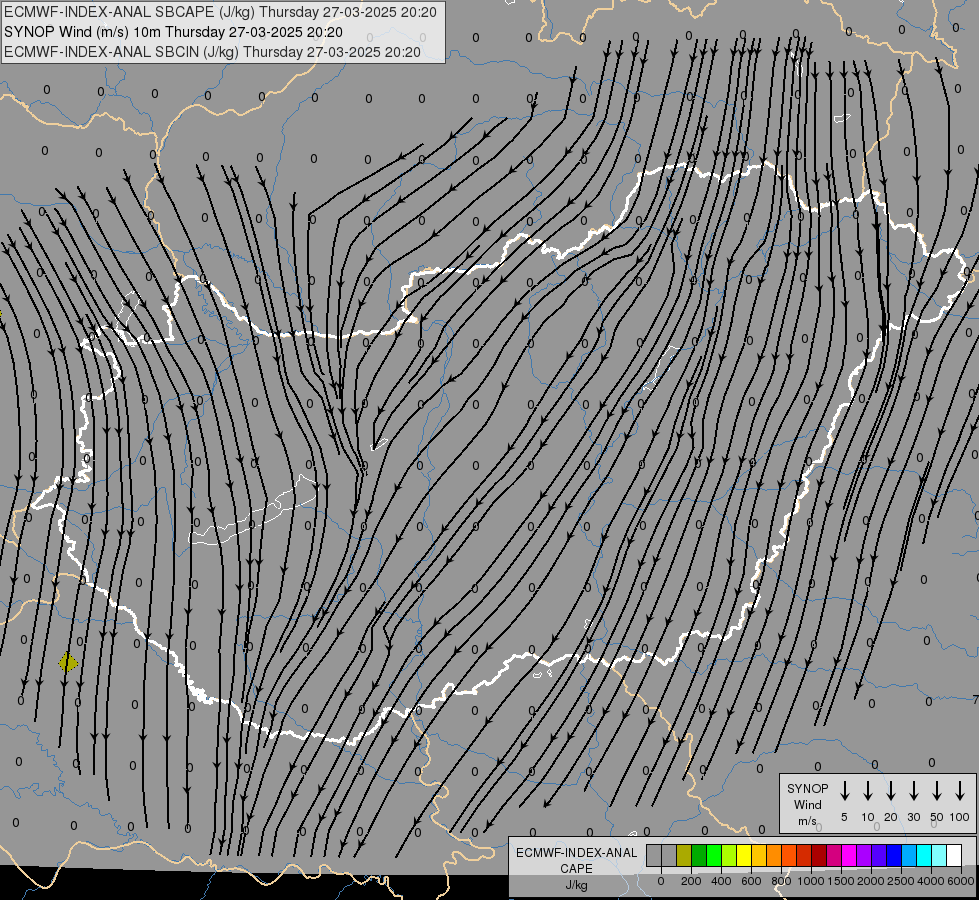Image resolution: width=979 pixels, height=900 pixels.
Task: Click the wind legend value 5
Action: tap(844, 817)
